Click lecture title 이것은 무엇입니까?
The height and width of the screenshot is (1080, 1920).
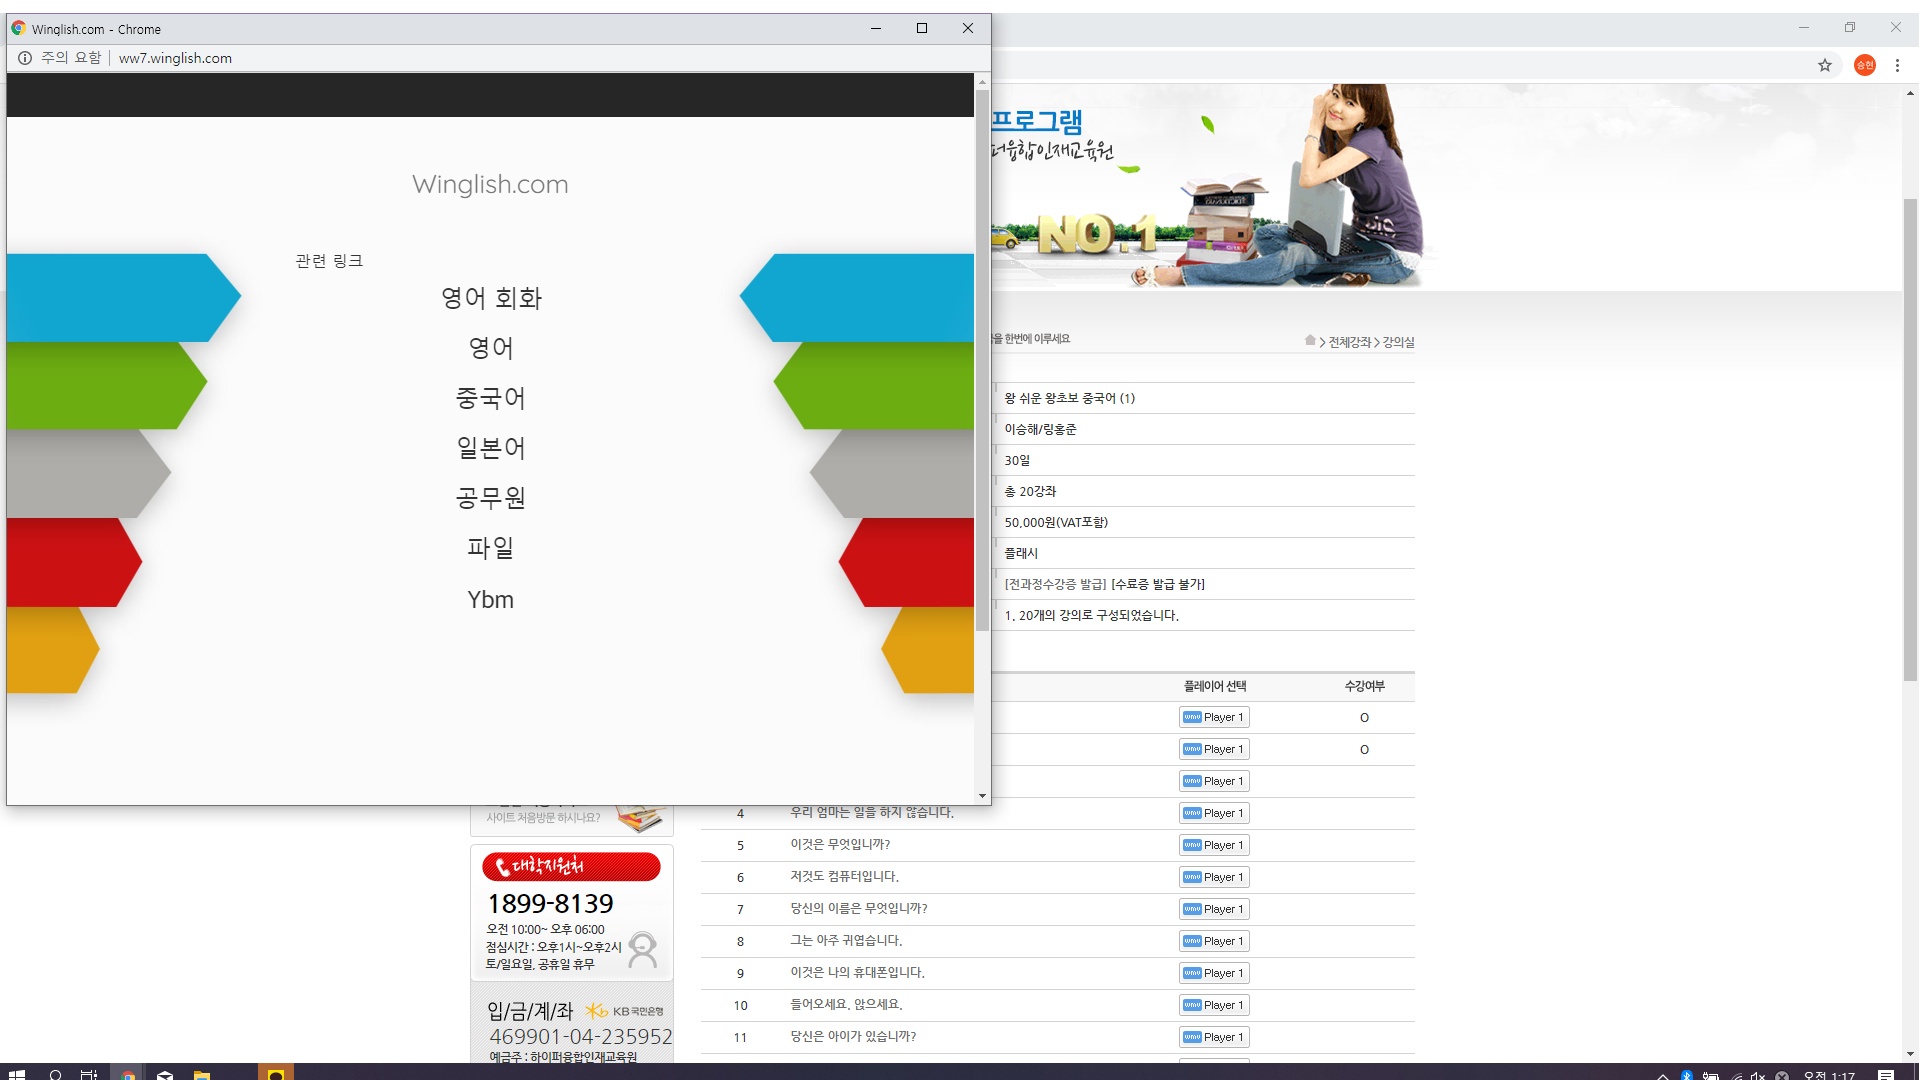tap(840, 844)
